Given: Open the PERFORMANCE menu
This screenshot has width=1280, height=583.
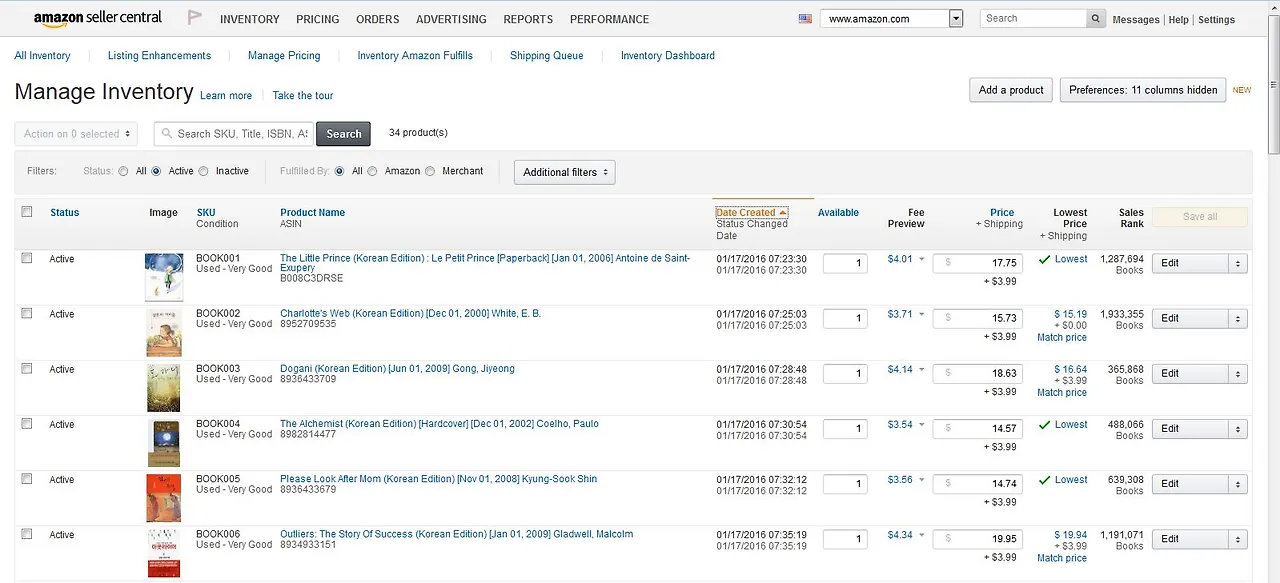Looking at the screenshot, I should coord(609,19).
